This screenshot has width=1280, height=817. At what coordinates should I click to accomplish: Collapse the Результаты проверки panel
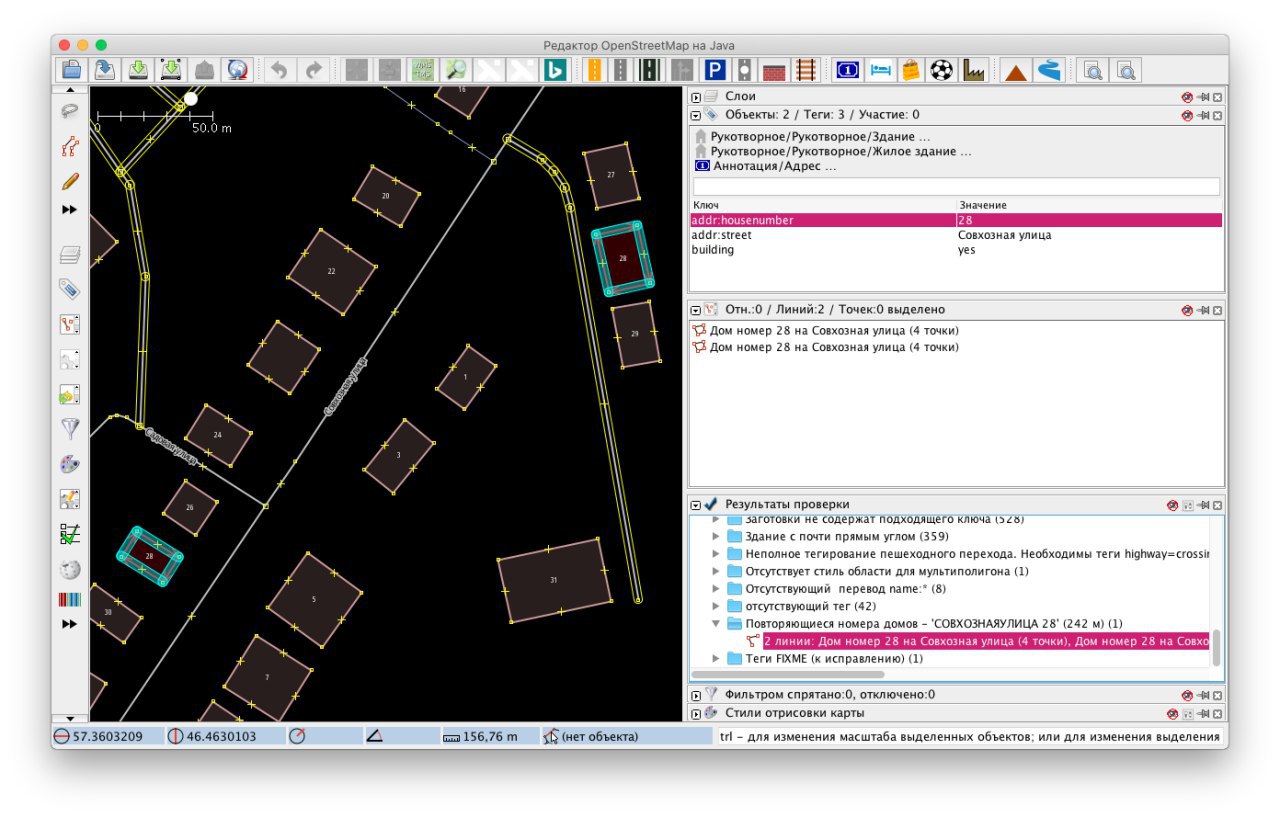click(x=696, y=505)
